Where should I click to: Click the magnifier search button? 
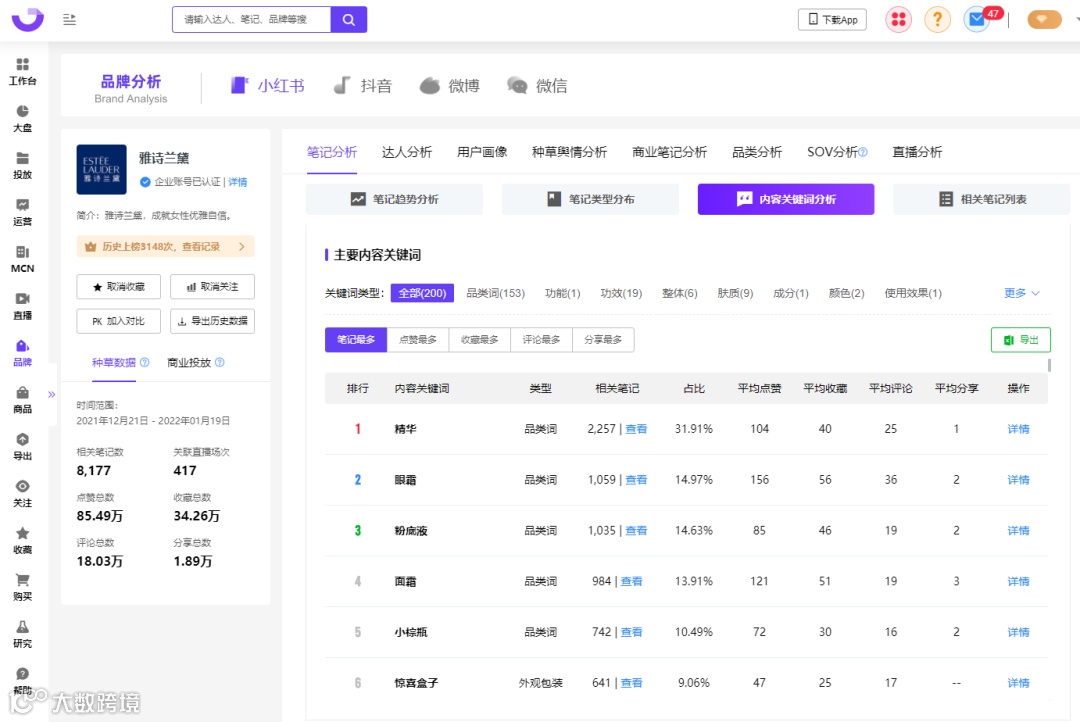349,19
